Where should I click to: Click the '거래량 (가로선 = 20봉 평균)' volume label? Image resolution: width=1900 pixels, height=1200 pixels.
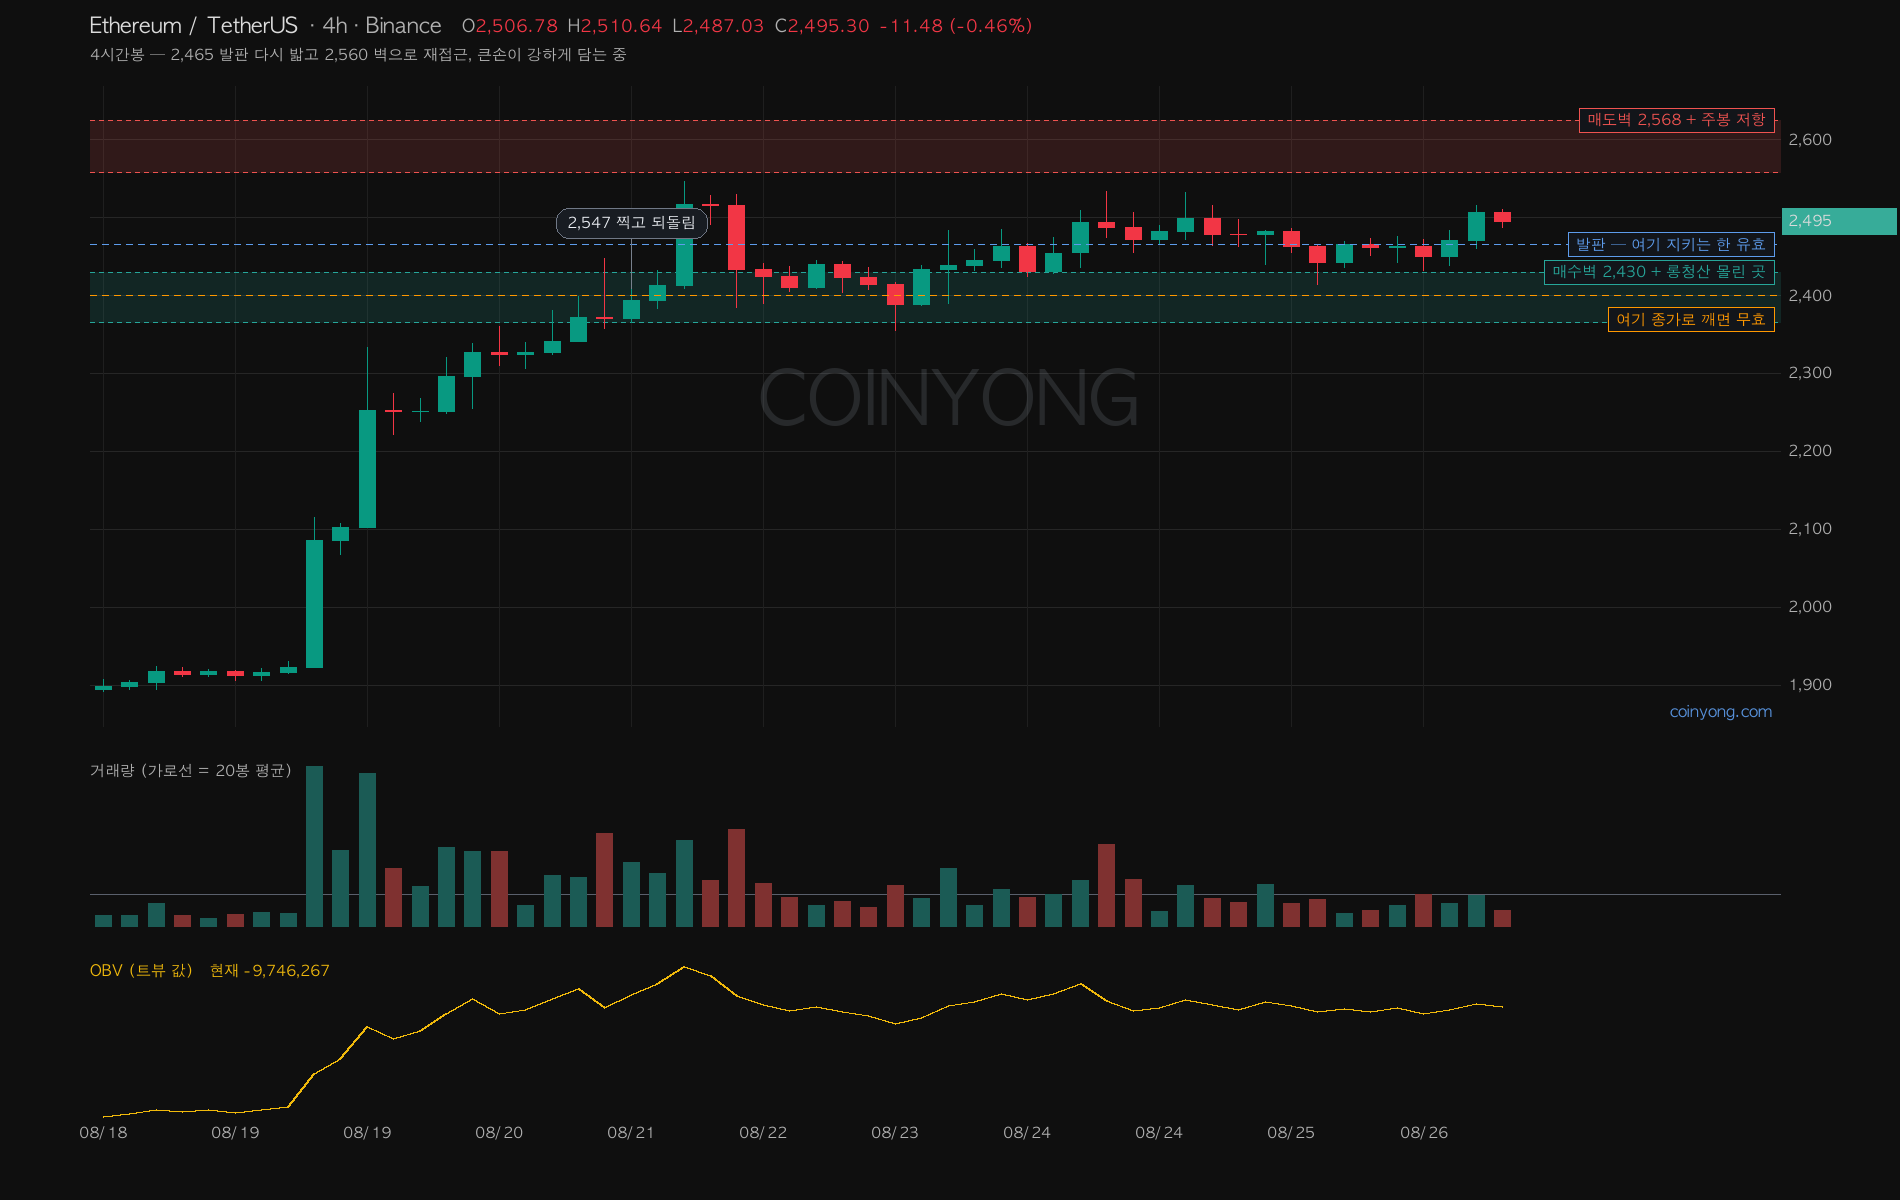[191, 771]
